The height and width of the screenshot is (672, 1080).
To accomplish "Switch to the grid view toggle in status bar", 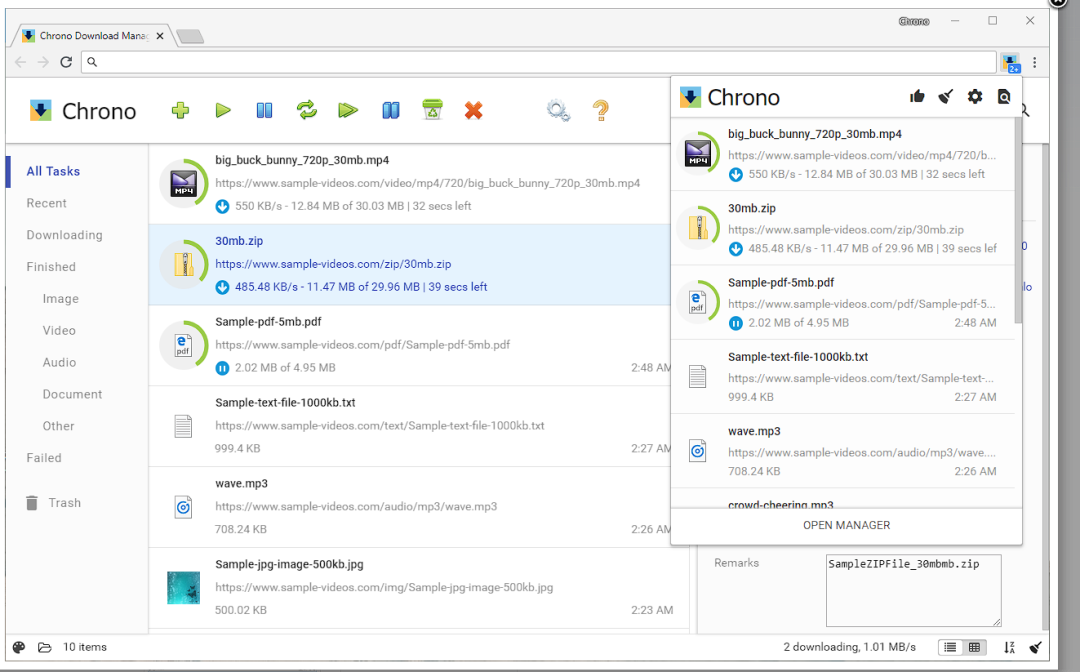I will (974, 647).
